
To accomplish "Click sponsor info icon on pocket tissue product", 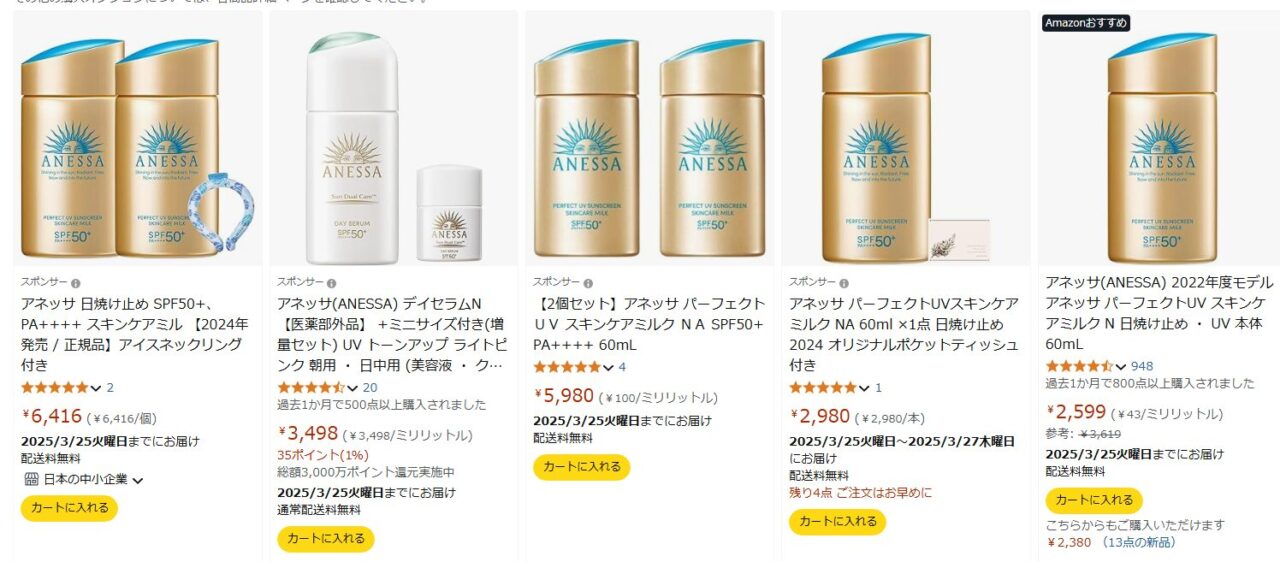I will [x=844, y=283].
